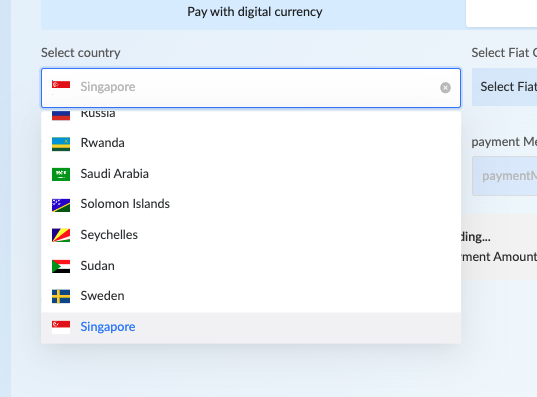Screen dimensions: 537x397
Task: Click the Singapore flag in the dropdown list
Action: (x=61, y=327)
